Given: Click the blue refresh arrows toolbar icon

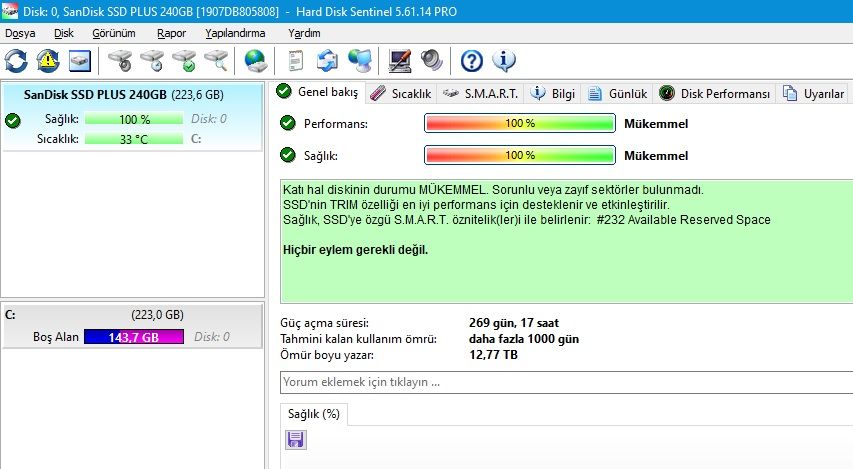Looking at the screenshot, I should coord(16,60).
